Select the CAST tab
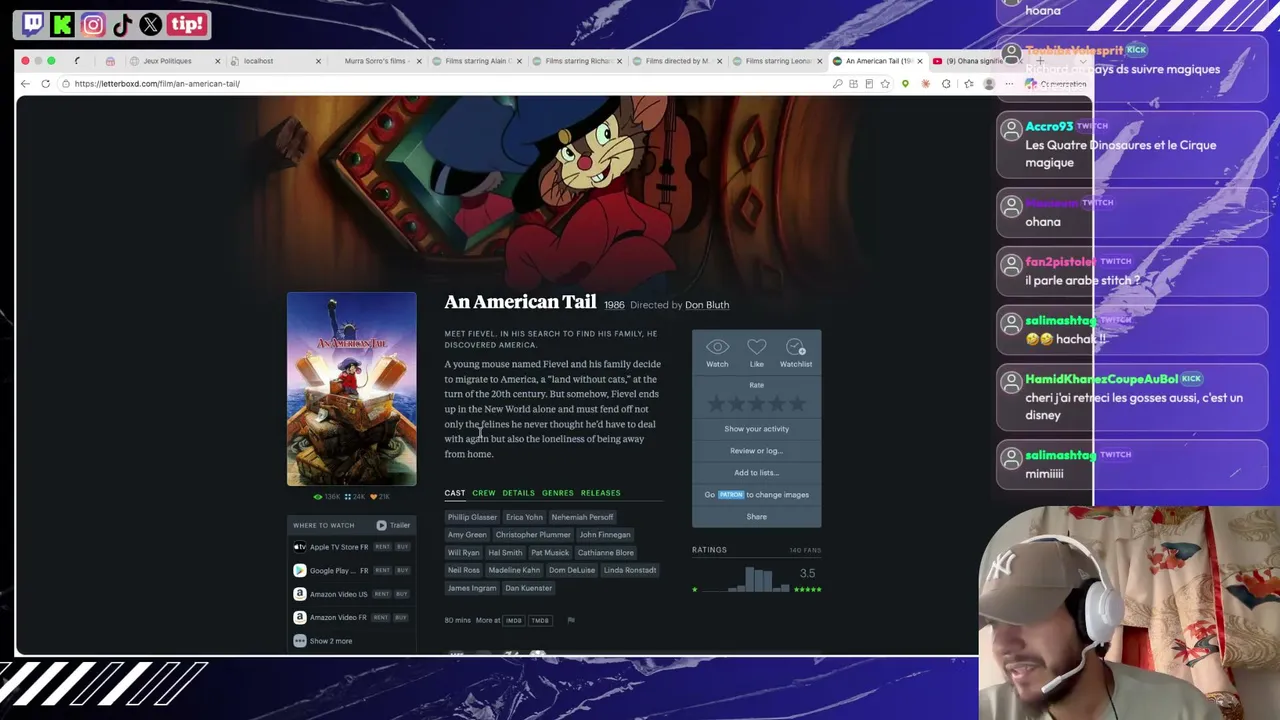This screenshot has width=1280, height=720. coord(455,493)
